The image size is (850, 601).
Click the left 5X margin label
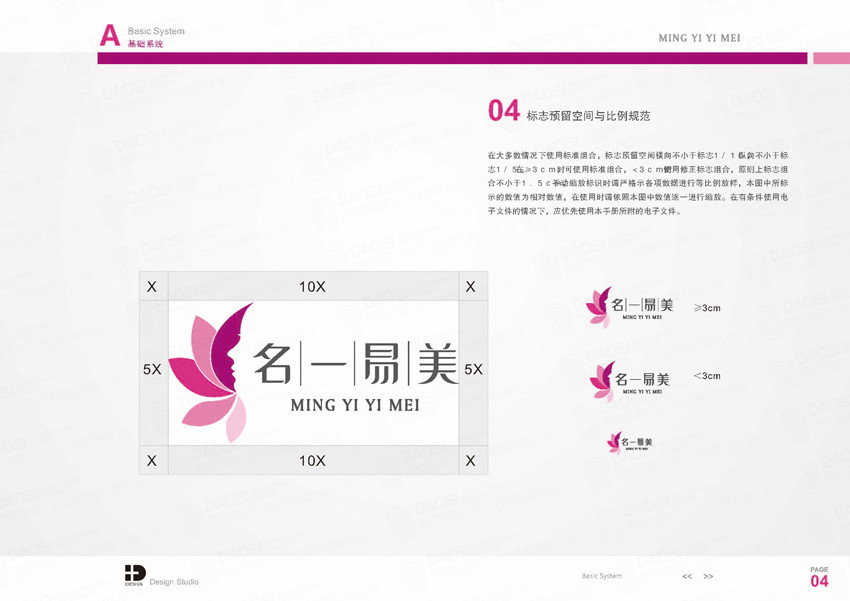pos(152,369)
